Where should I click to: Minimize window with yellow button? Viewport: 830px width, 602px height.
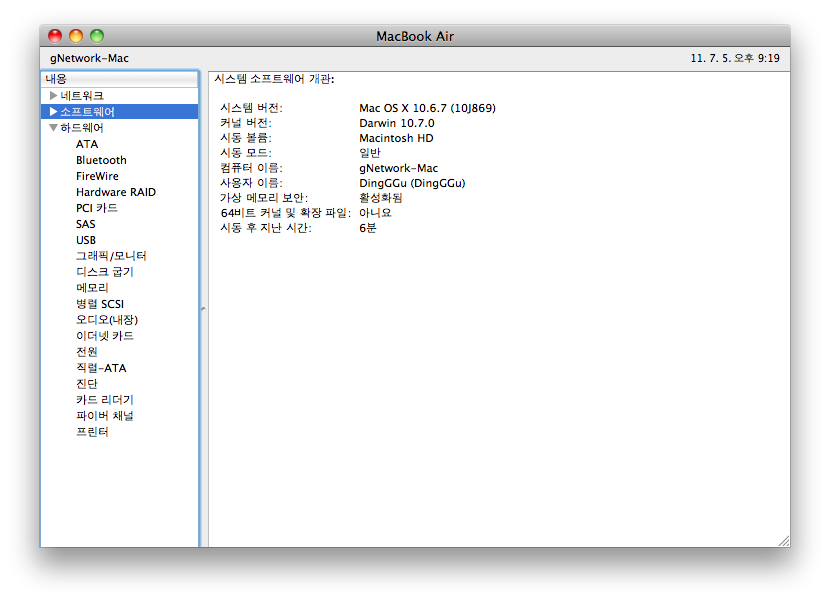pos(76,36)
